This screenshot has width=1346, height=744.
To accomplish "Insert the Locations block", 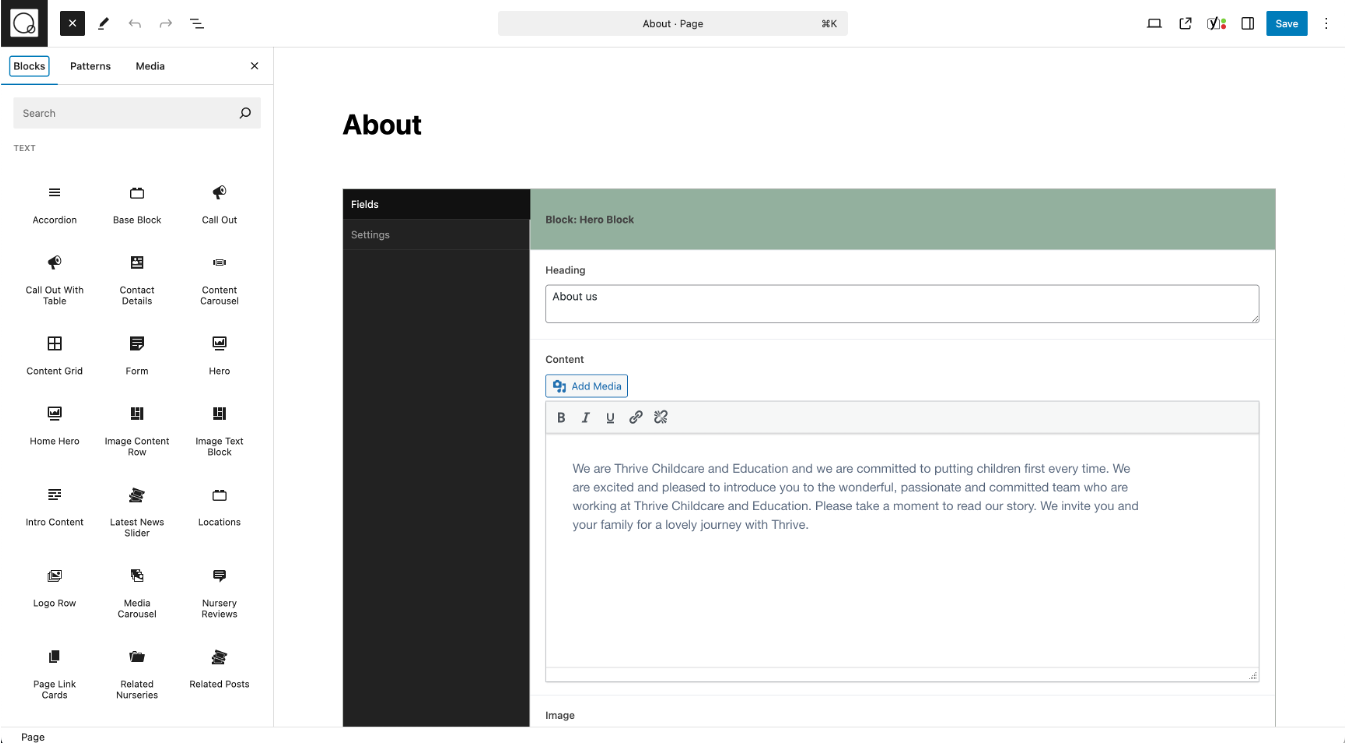I will click(x=219, y=507).
